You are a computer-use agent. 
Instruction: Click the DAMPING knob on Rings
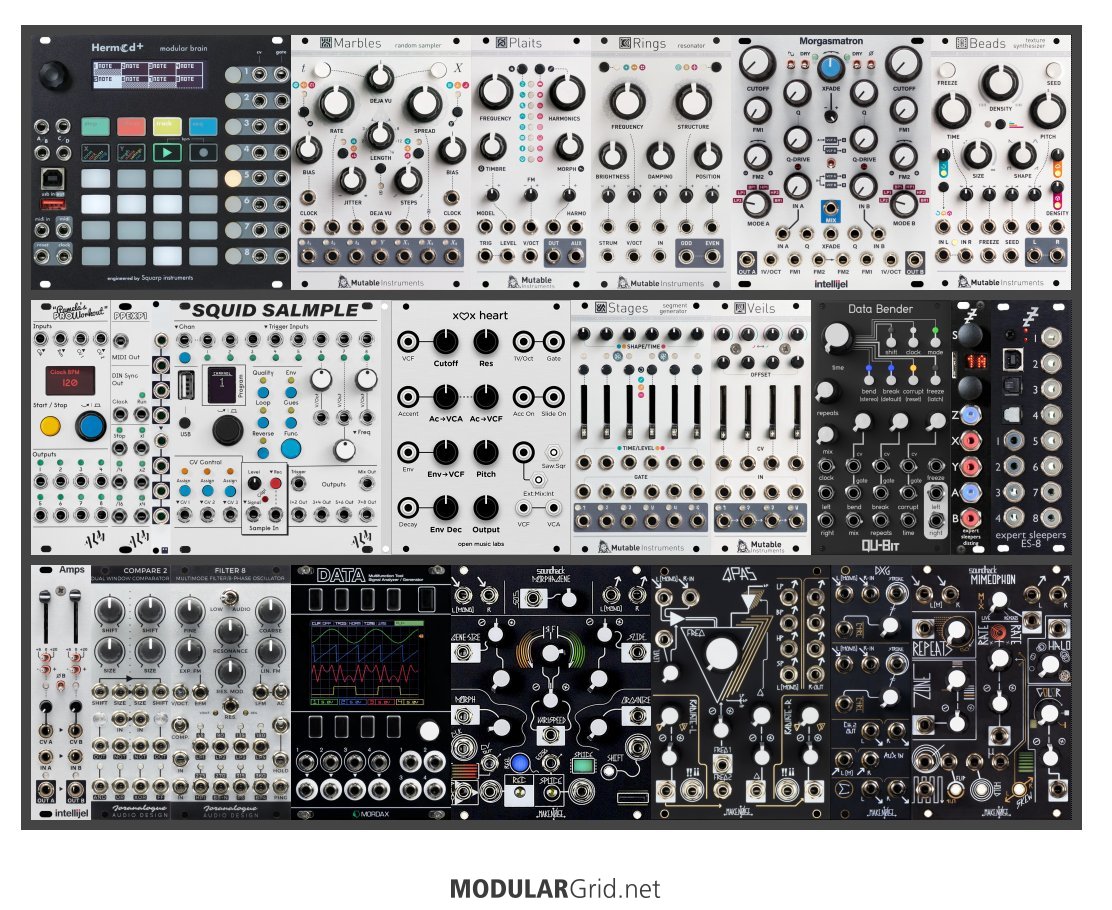(660, 156)
